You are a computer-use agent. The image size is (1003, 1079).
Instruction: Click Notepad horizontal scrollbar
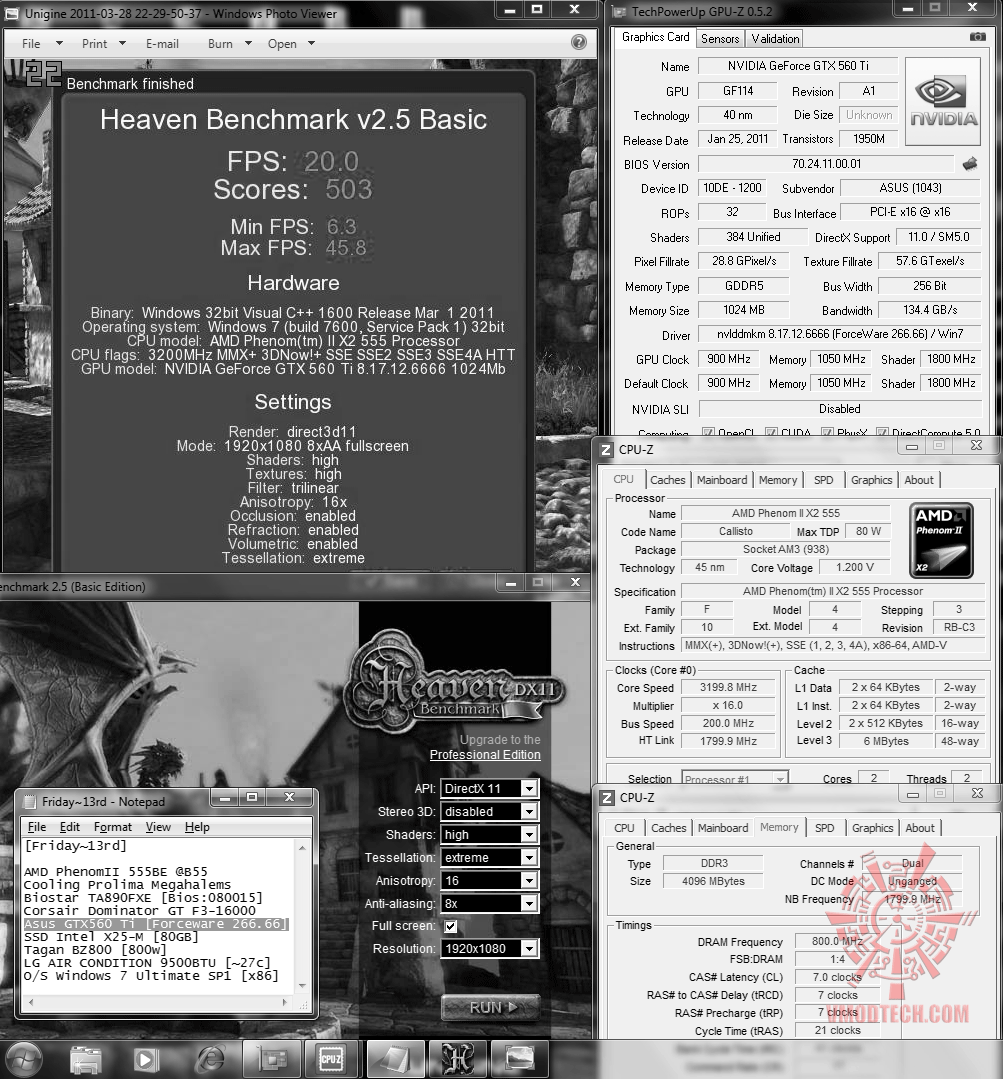click(x=158, y=1003)
